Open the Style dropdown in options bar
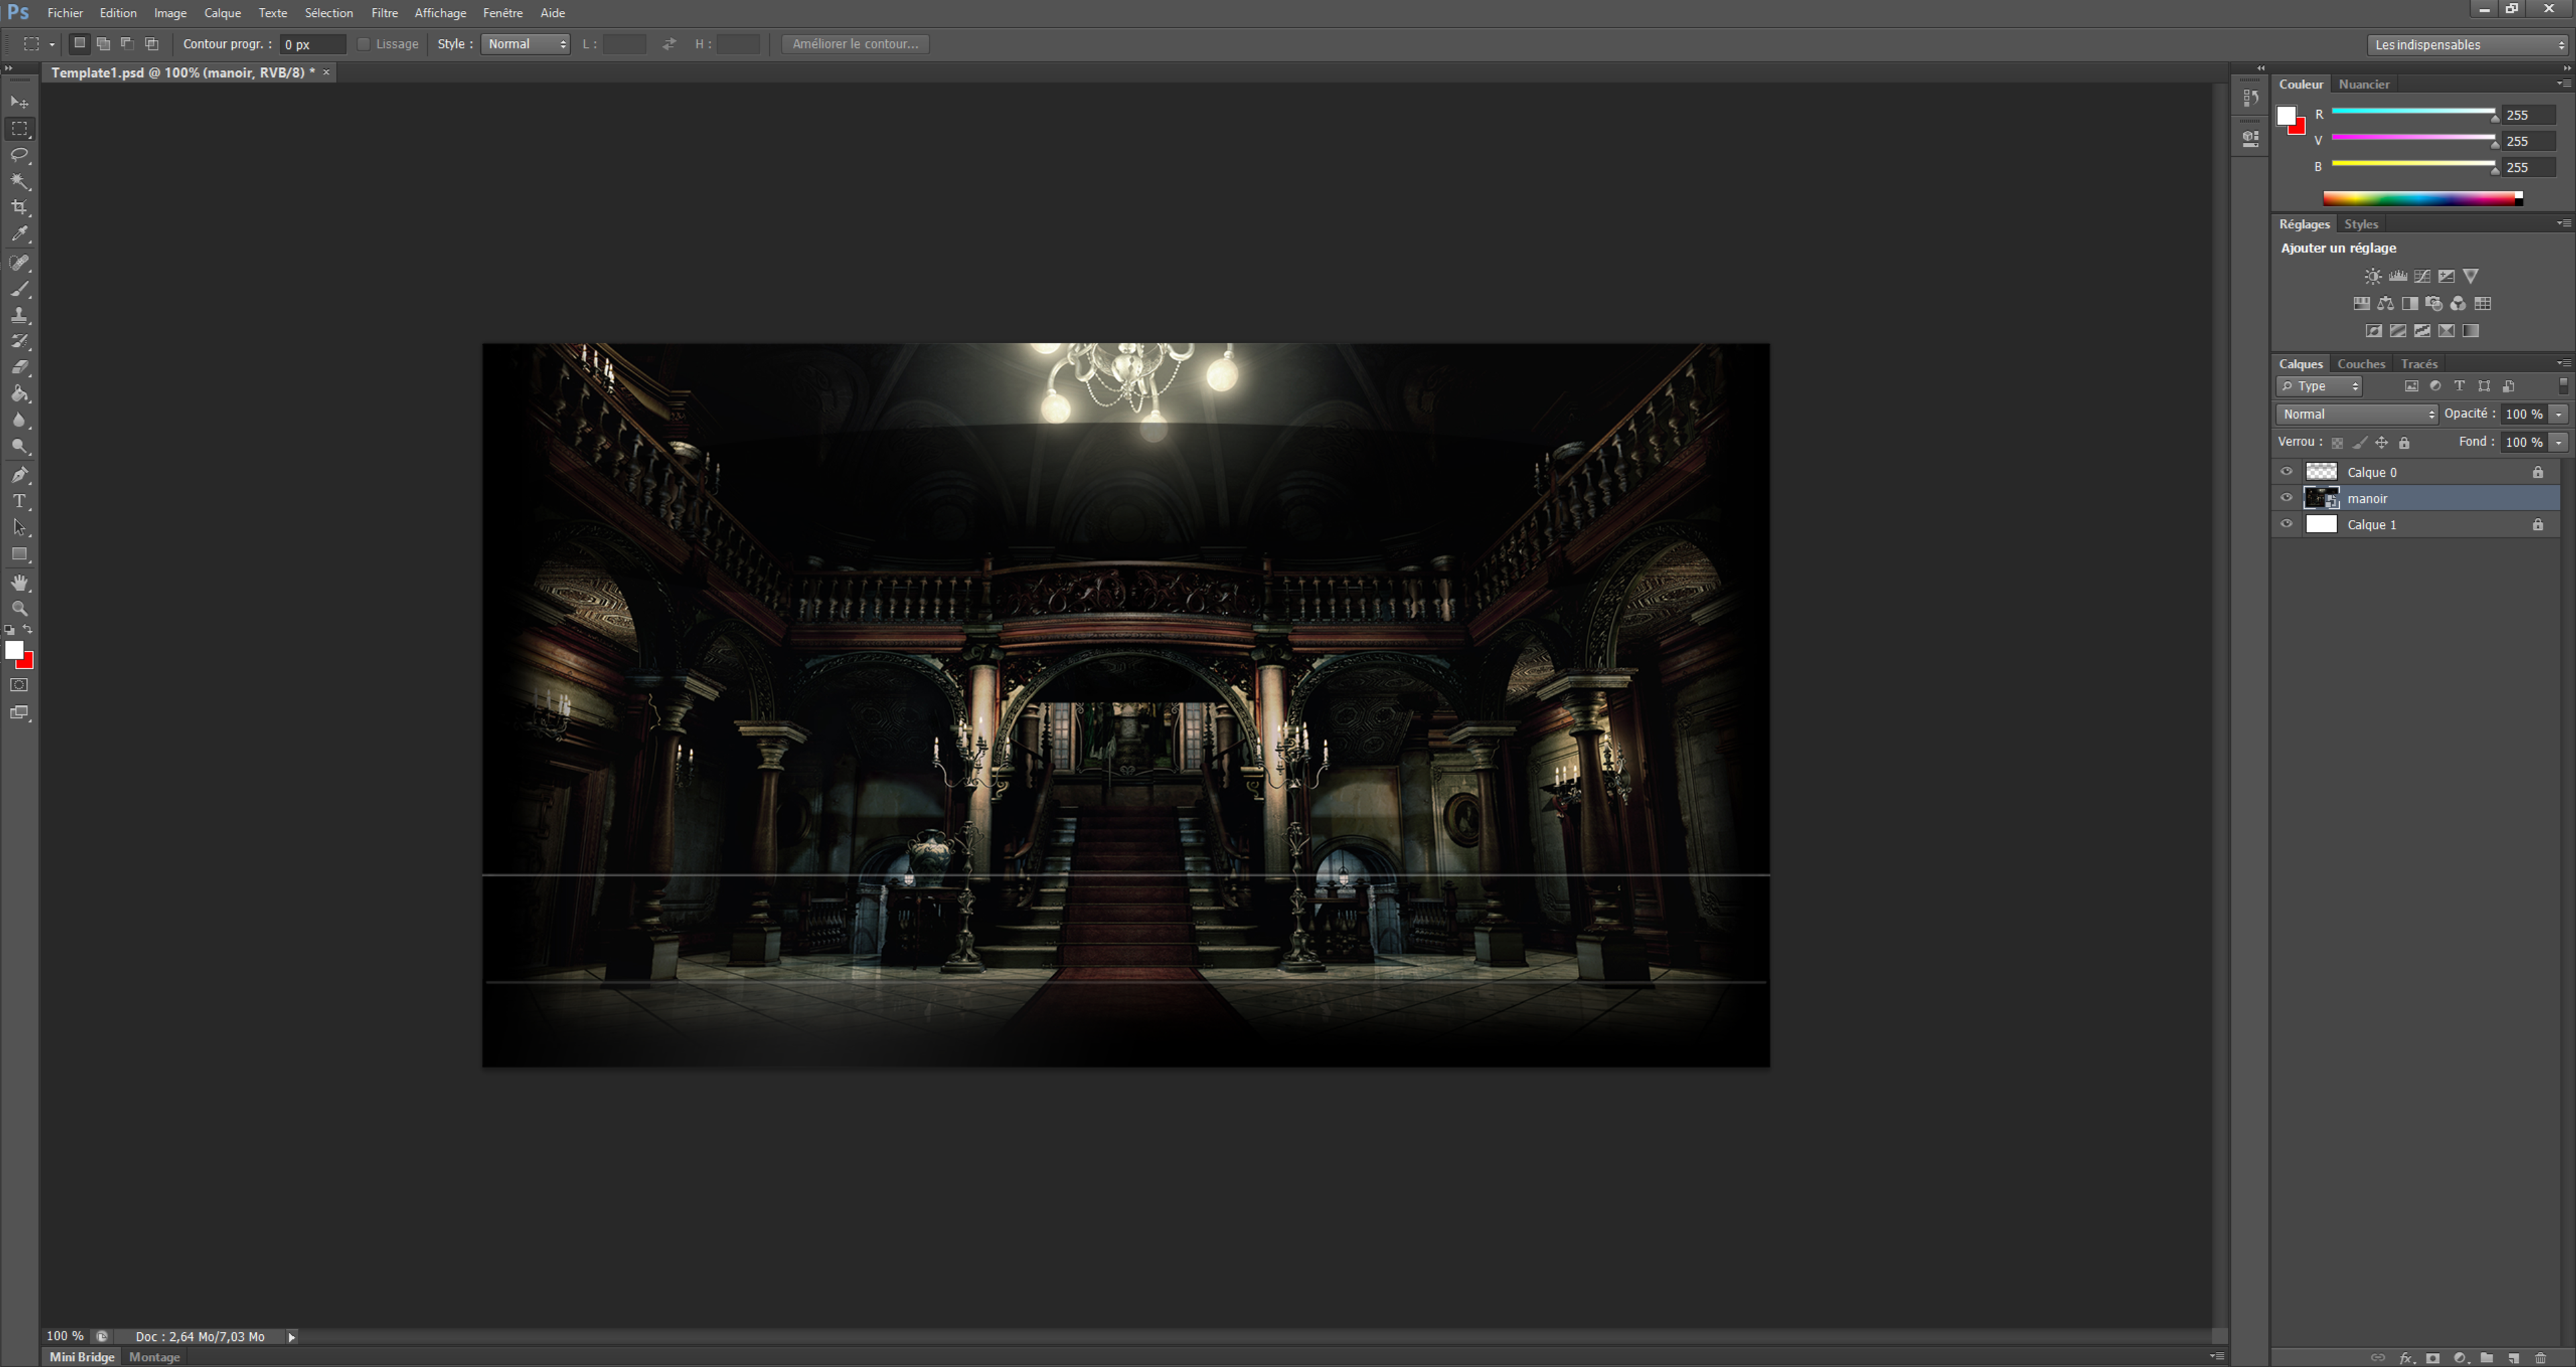The width and height of the screenshot is (2576, 1367). pos(525,44)
